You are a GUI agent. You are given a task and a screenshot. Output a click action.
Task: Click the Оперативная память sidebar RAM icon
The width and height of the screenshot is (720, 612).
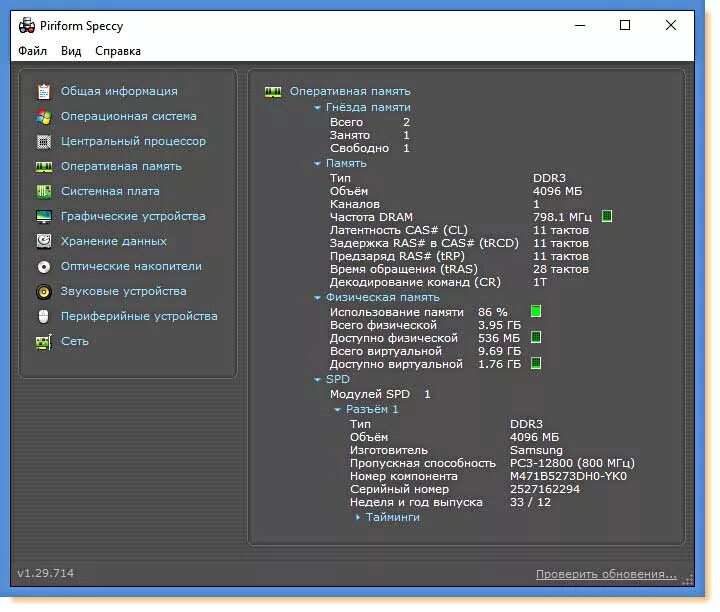tap(44, 167)
